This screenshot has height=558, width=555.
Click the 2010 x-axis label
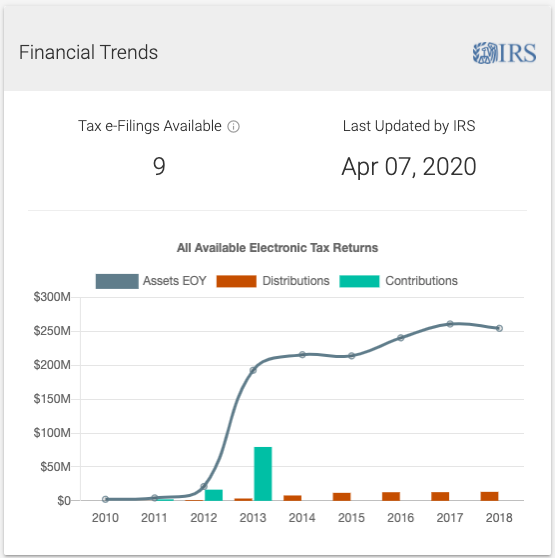click(105, 518)
